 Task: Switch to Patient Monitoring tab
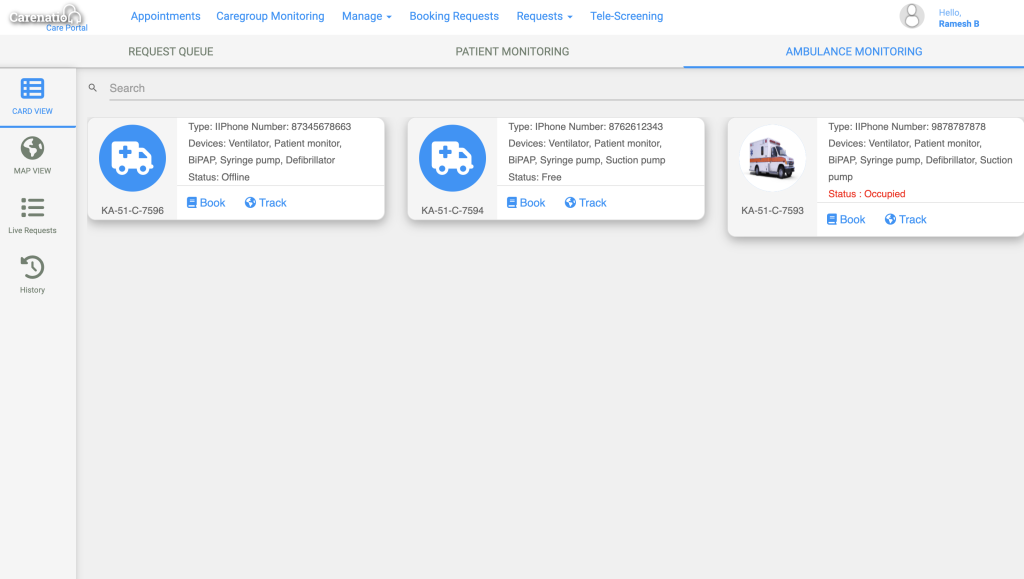(x=512, y=51)
